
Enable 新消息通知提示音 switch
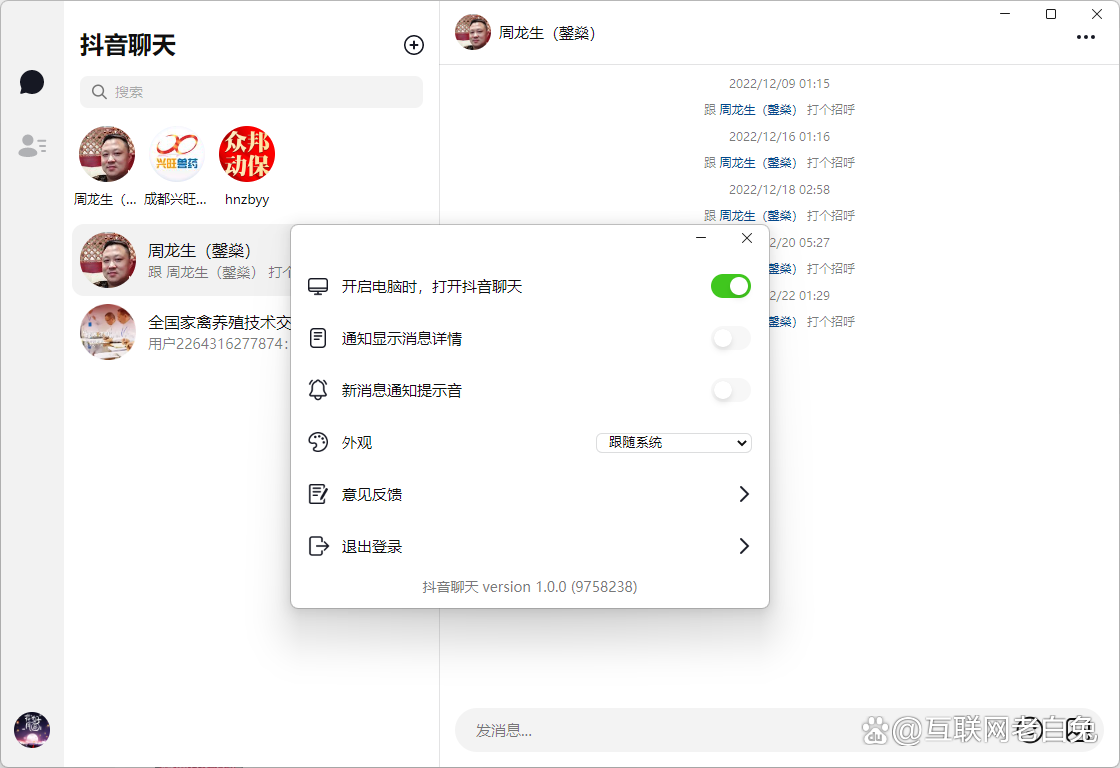(730, 390)
